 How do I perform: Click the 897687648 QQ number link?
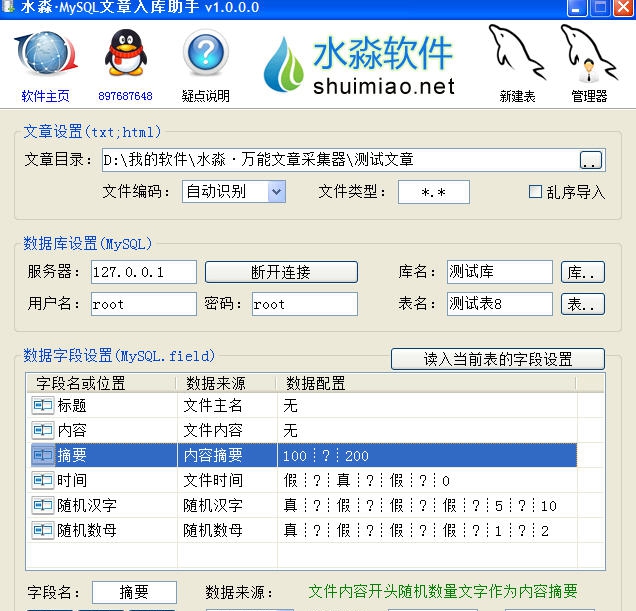tap(125, 96)
